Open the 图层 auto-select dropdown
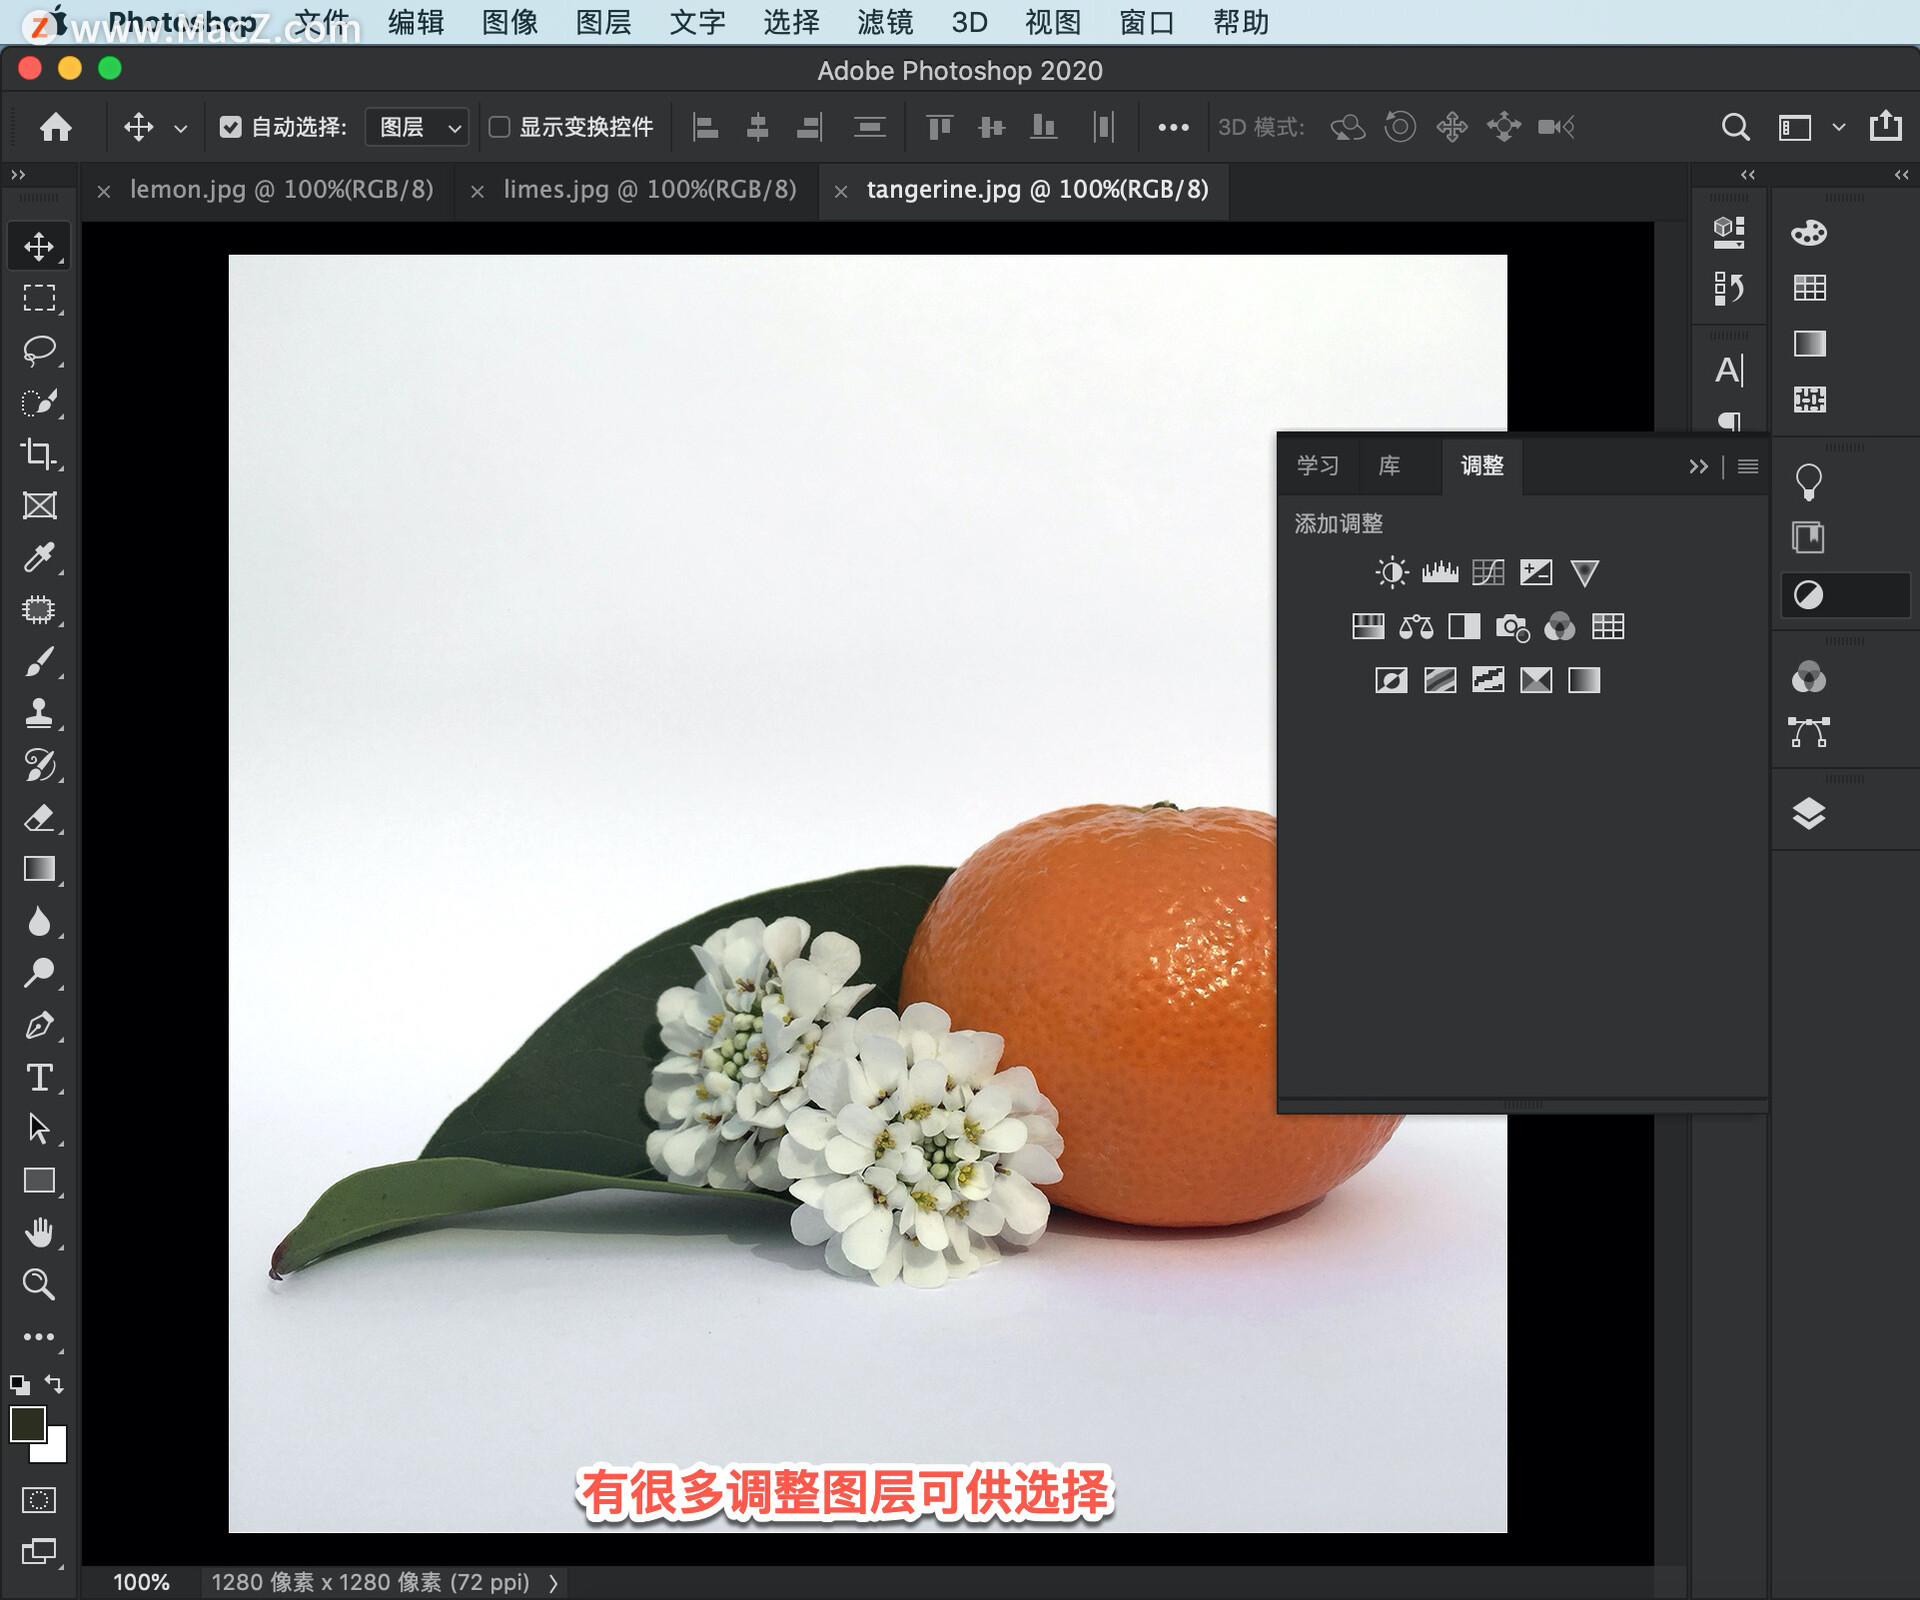Screen dimensions: 1920x1600 click(x=417, y=127)
